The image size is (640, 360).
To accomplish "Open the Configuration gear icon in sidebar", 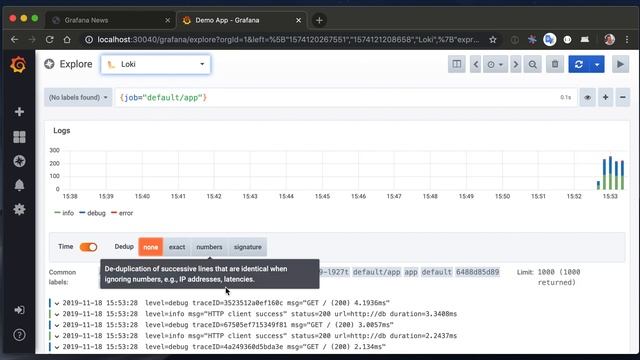I will click(x=19, y=209).
